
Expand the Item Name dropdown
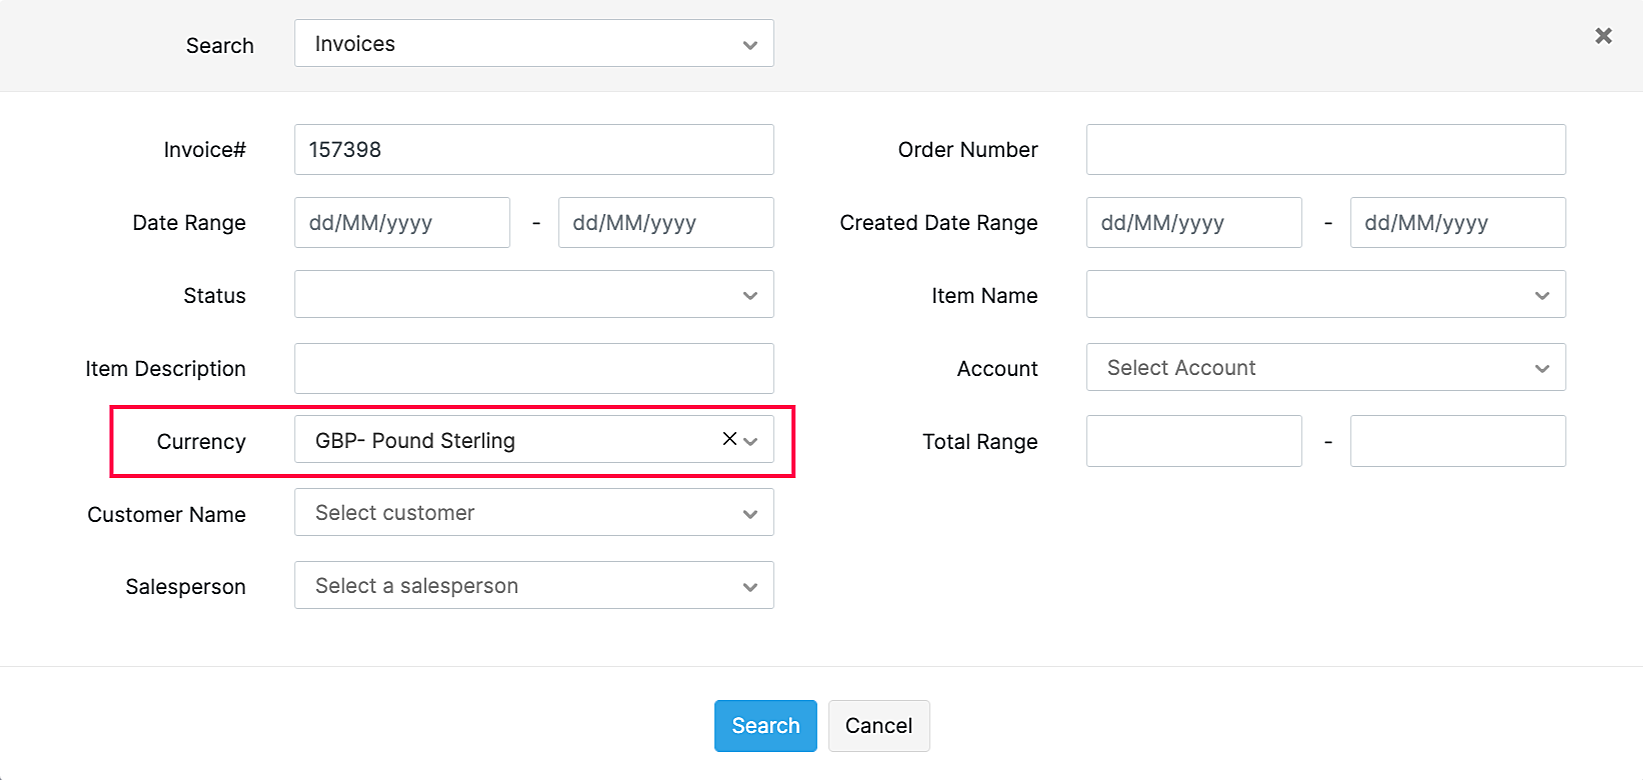(1325, 295)
